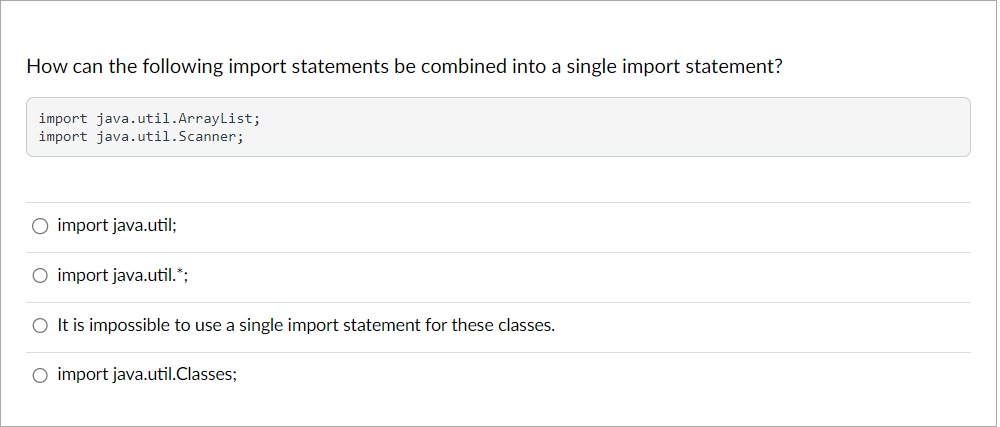Click the question text about combining imports

[404, 67]
